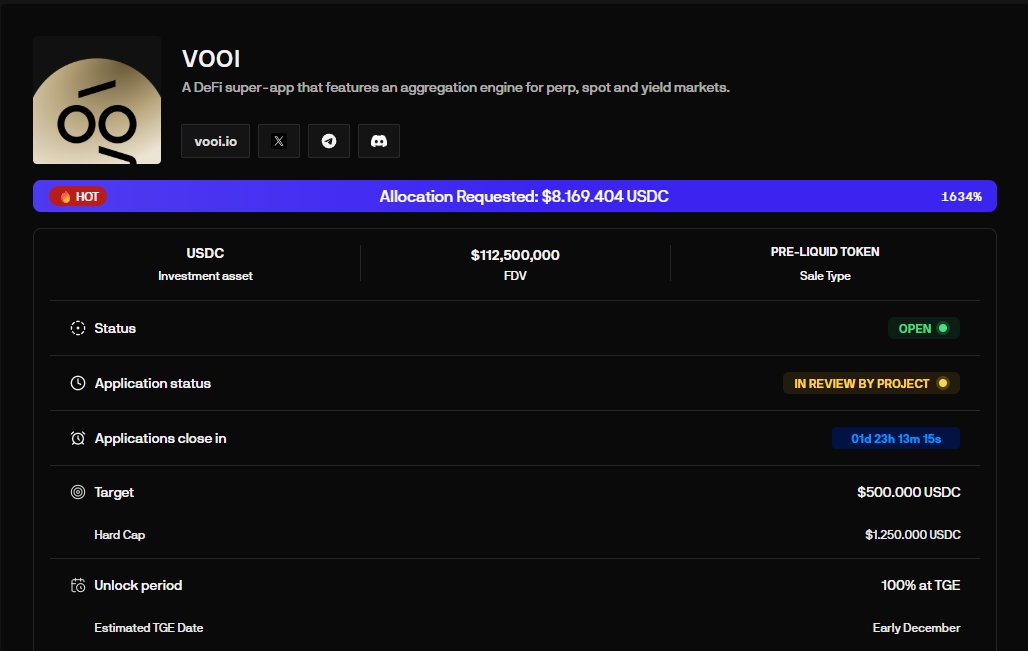Click the alarm icon beside Applications close in
This screenshot has width=1028, height=651.
78,438
